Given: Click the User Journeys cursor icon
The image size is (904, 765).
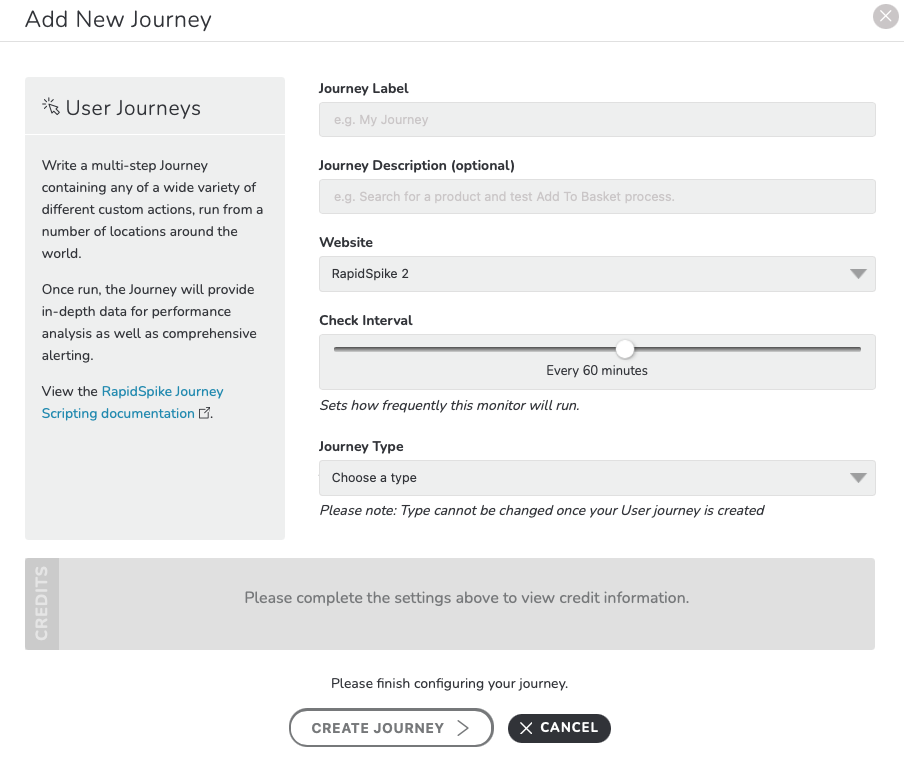Looking at the screenshot, I should pos(51,107).
